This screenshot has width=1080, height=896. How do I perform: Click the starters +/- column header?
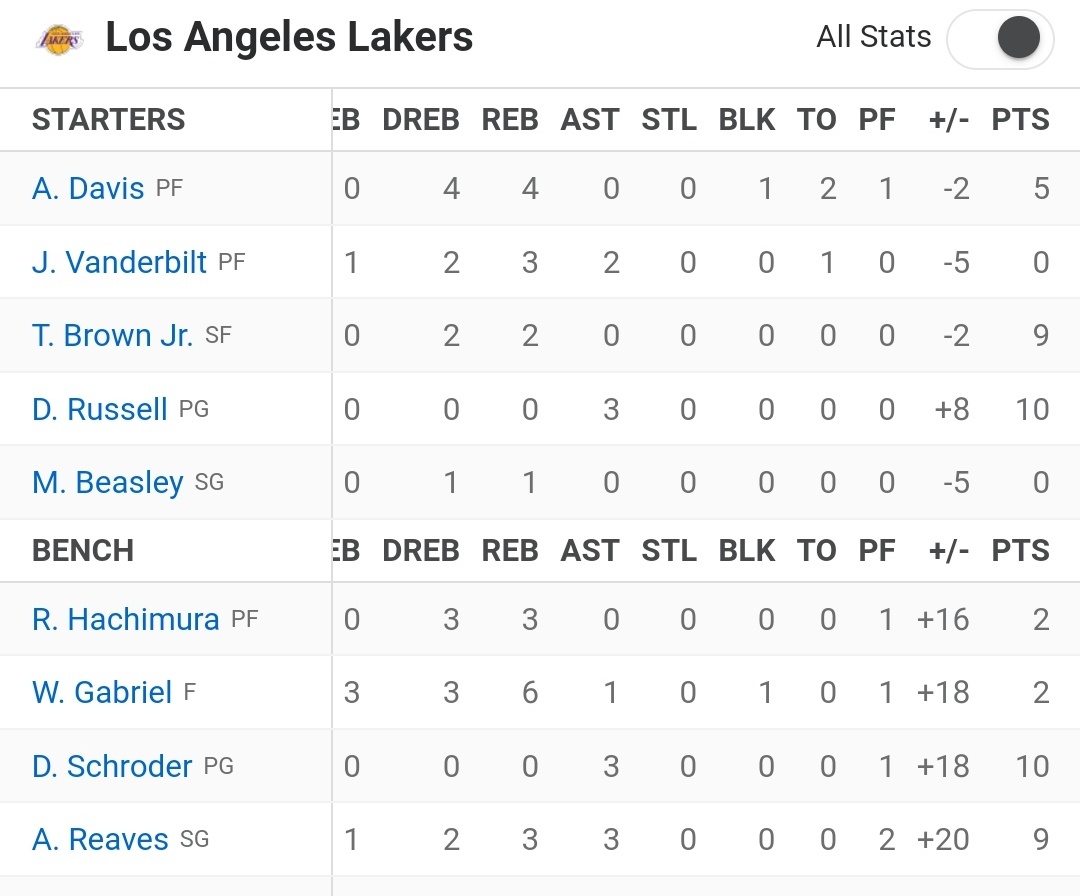pos(948,120)
